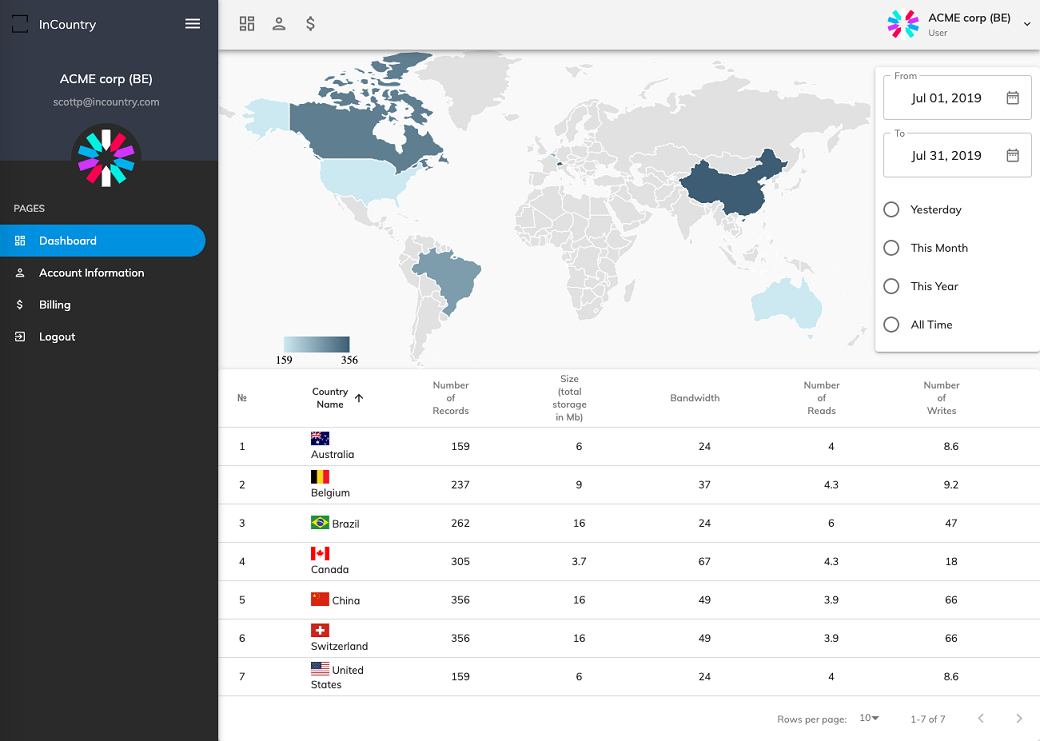
Task: Click the InCountry pinwheel logo
Action: click(106, 157)
